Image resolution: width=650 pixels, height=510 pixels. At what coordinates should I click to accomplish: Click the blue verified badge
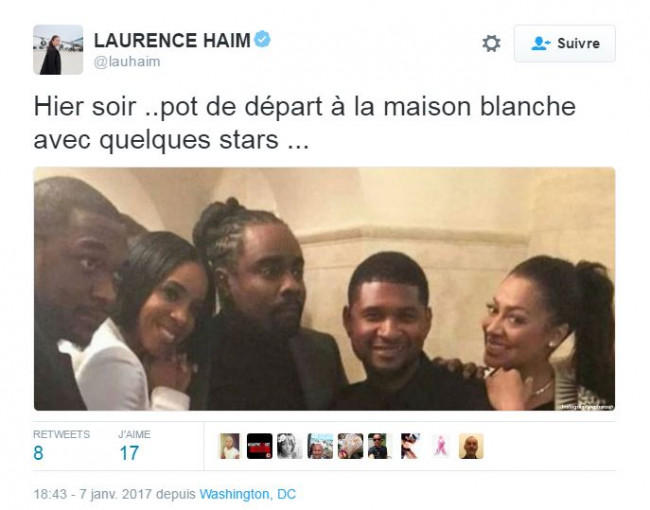click(x=262, y=39)
